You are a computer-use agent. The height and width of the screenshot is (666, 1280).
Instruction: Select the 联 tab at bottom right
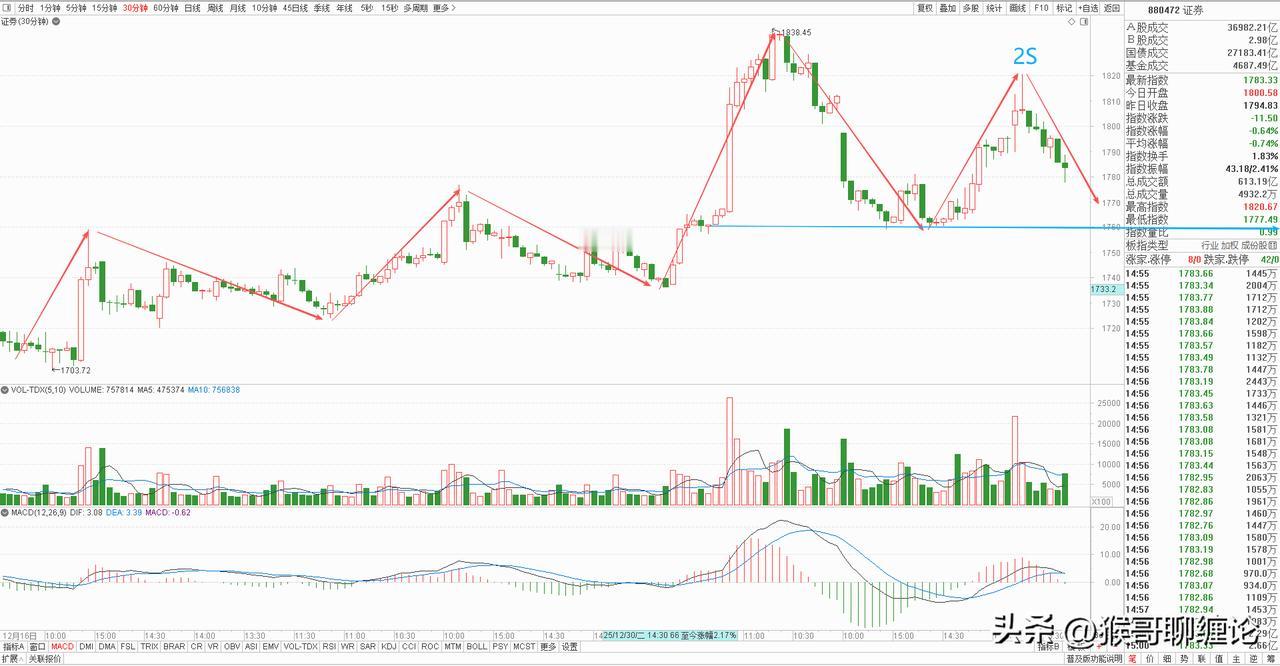click(1201, 659)
